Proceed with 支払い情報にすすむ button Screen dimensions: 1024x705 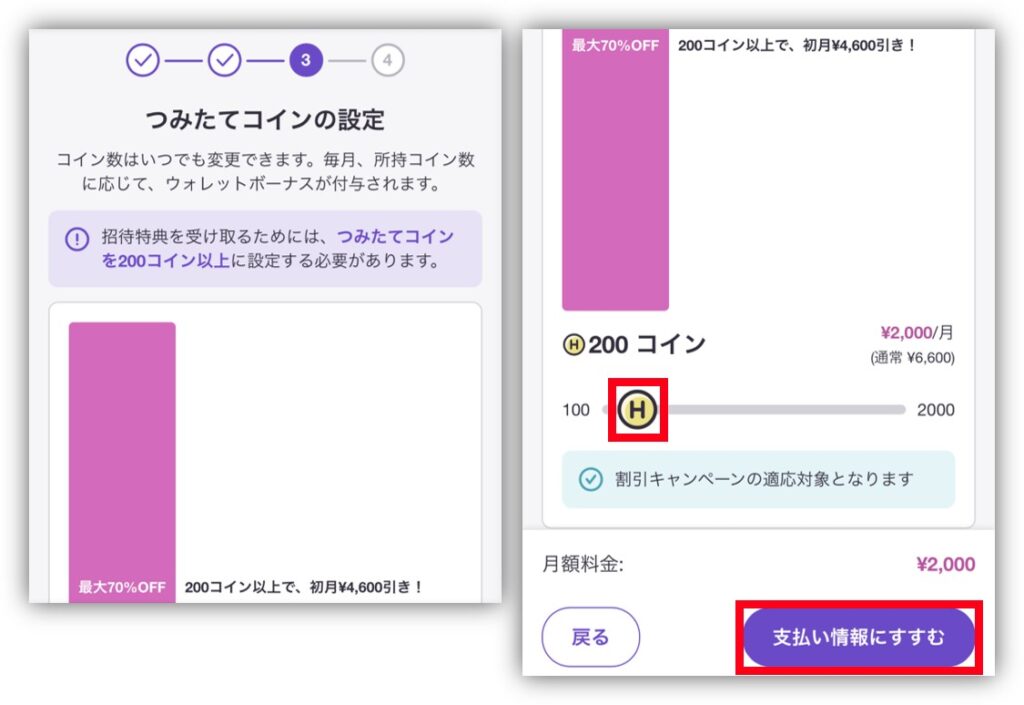pyautogui.click(x=858, y=637)
